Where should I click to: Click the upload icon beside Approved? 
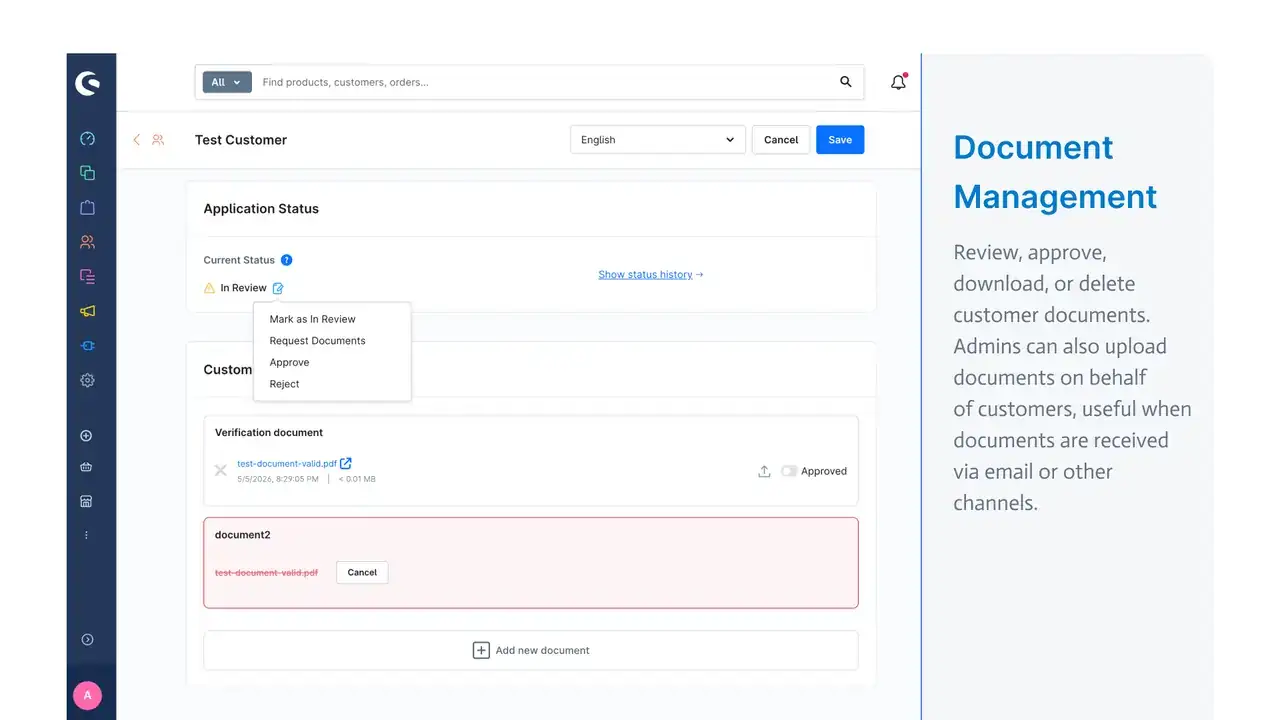tap(764, 471)
